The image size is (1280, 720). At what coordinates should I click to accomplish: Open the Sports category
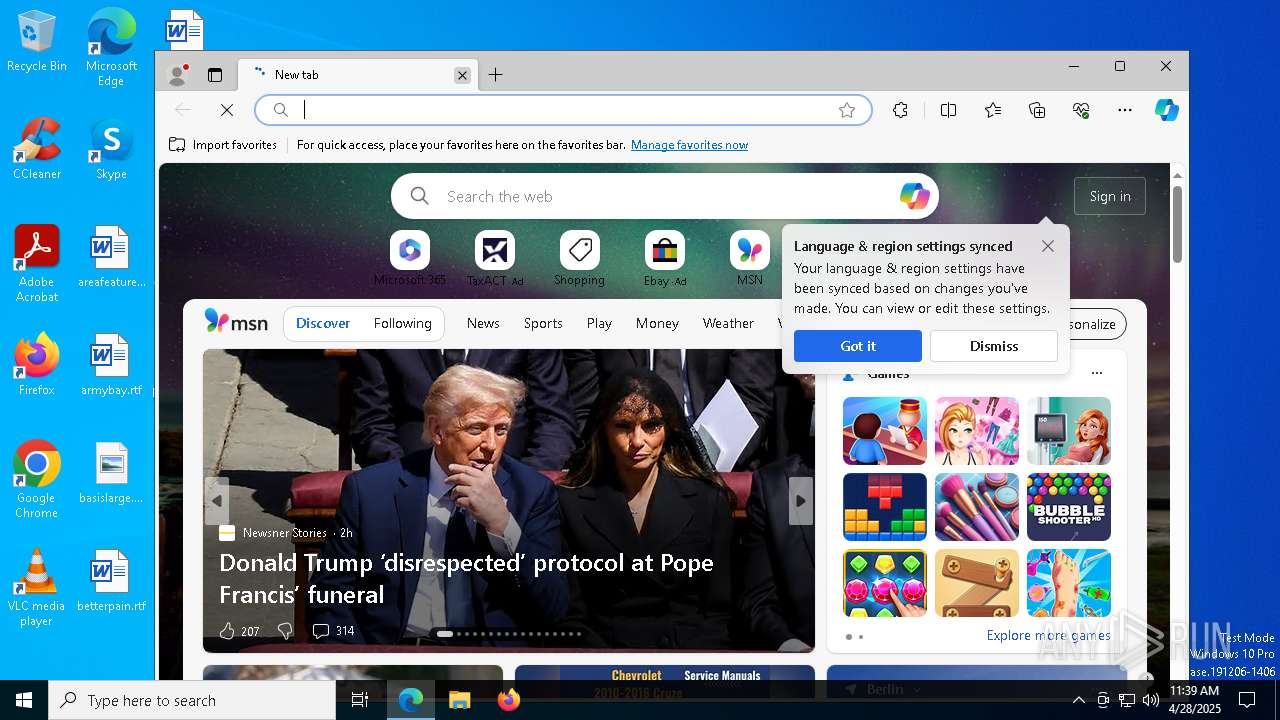coord(543,323)
